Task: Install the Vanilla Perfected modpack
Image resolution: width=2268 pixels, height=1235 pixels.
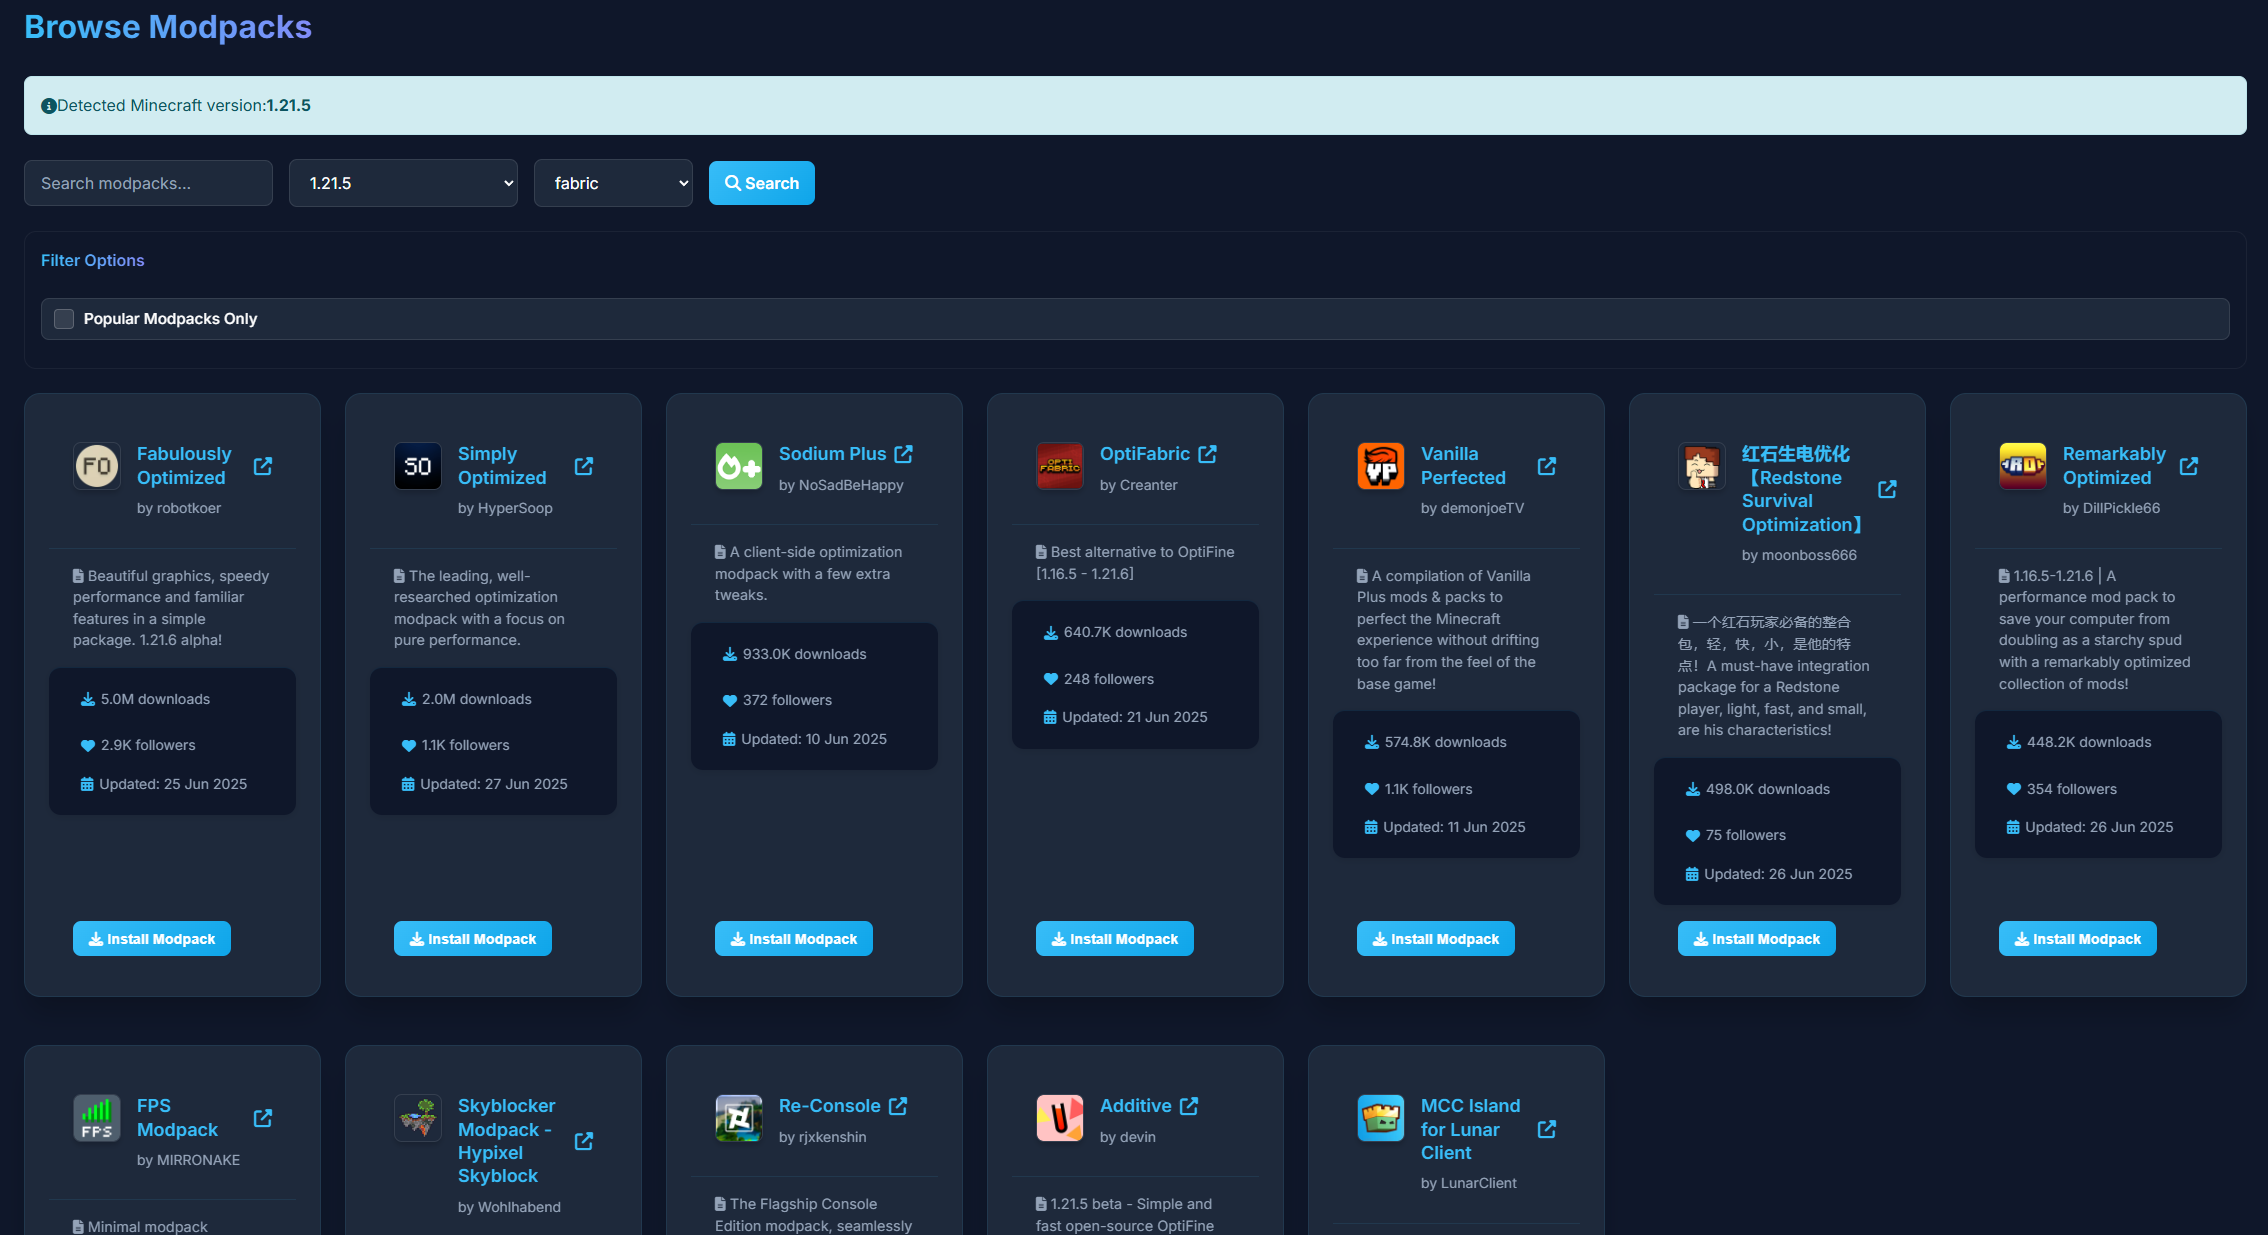Action: (1436, 939)
